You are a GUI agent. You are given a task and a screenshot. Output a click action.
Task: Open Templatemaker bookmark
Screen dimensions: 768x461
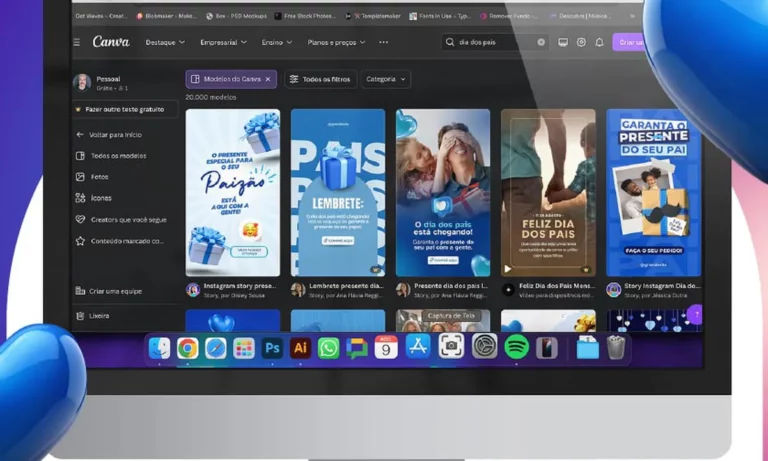pos(373,16)
